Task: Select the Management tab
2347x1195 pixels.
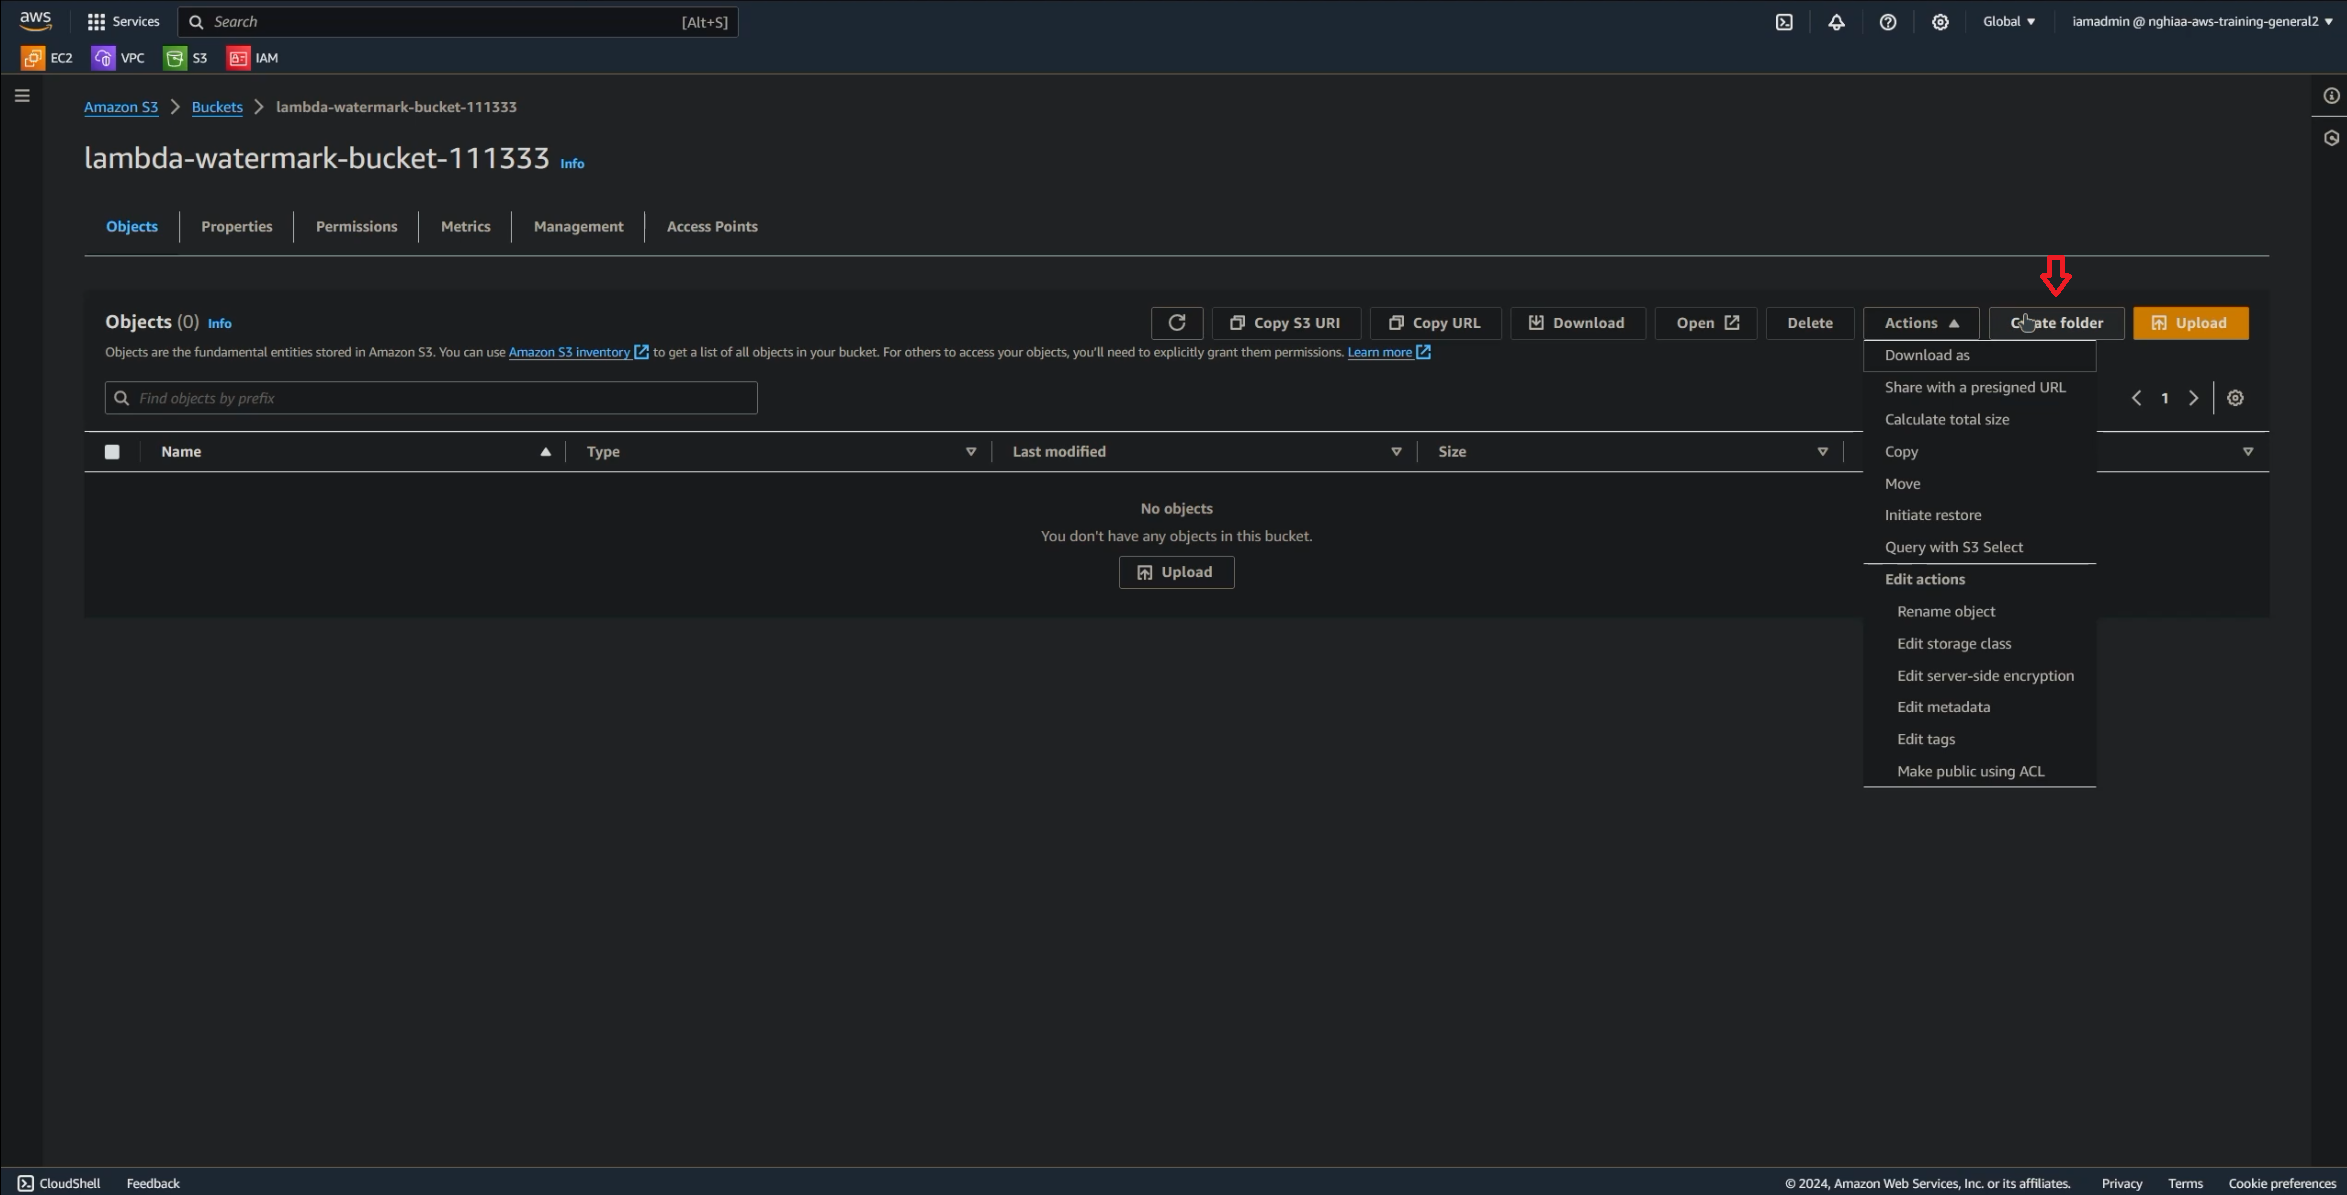Action: tap(578, 226)
